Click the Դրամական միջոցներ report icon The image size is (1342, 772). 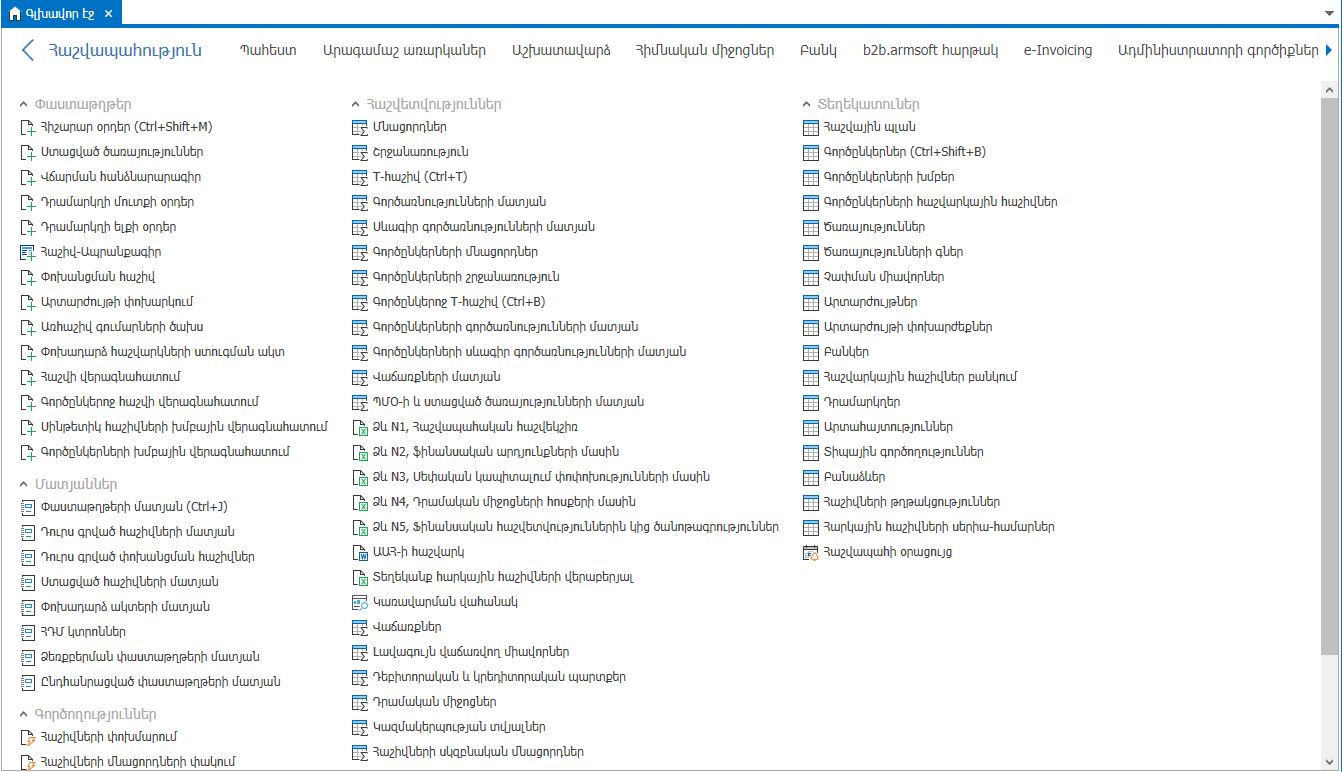pos(360,703)
